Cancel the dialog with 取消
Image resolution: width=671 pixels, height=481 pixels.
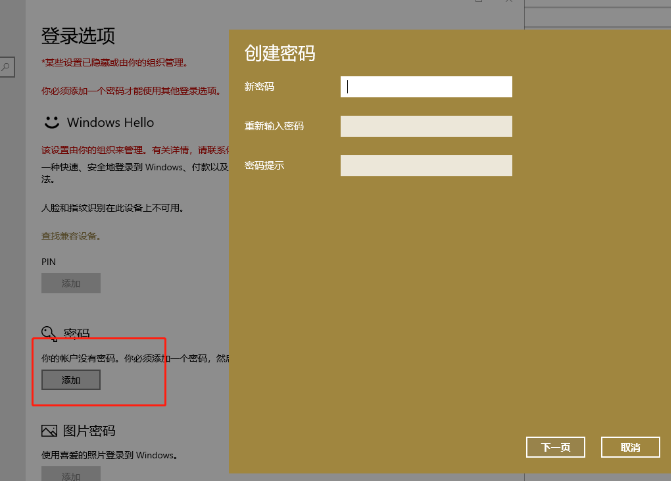point(630,447)
